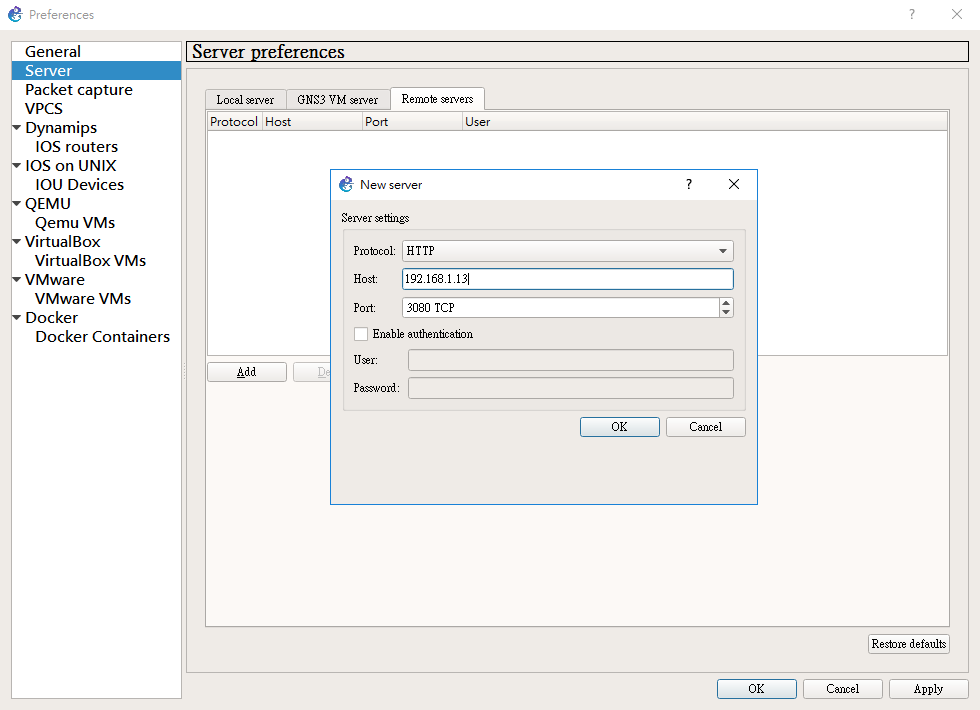Sort by the Host column header
Screen dimensions: 980x710
click(312, 122)
